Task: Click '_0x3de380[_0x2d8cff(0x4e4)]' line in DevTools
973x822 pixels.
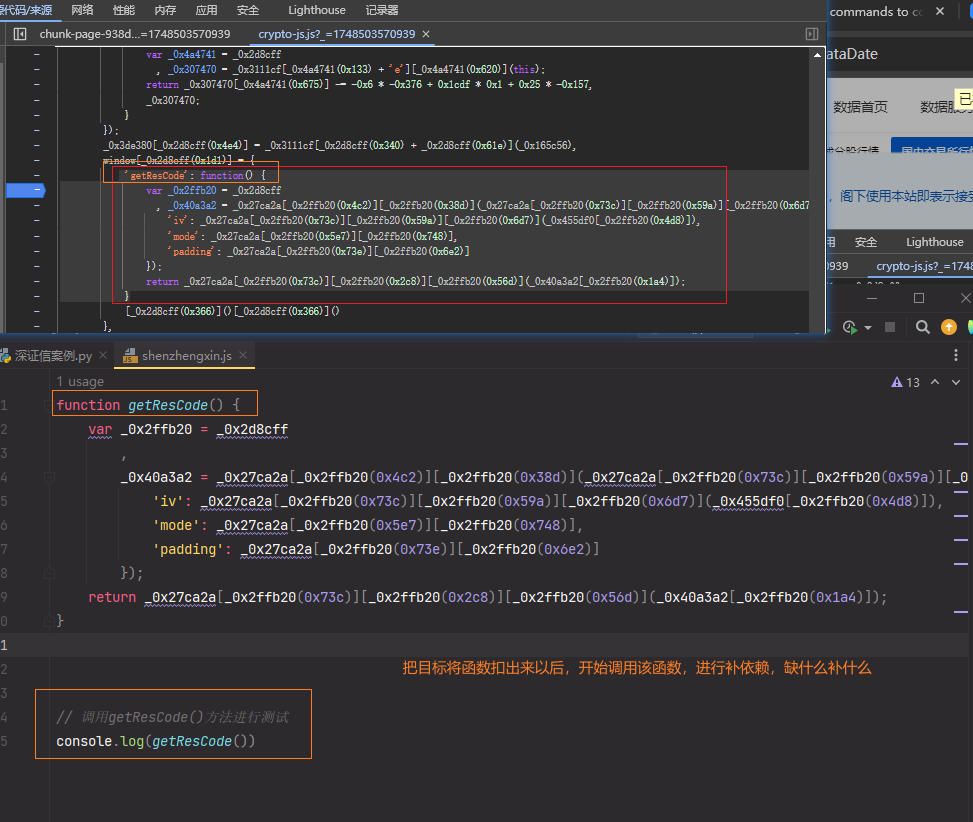Action: (x=340, y=145)
